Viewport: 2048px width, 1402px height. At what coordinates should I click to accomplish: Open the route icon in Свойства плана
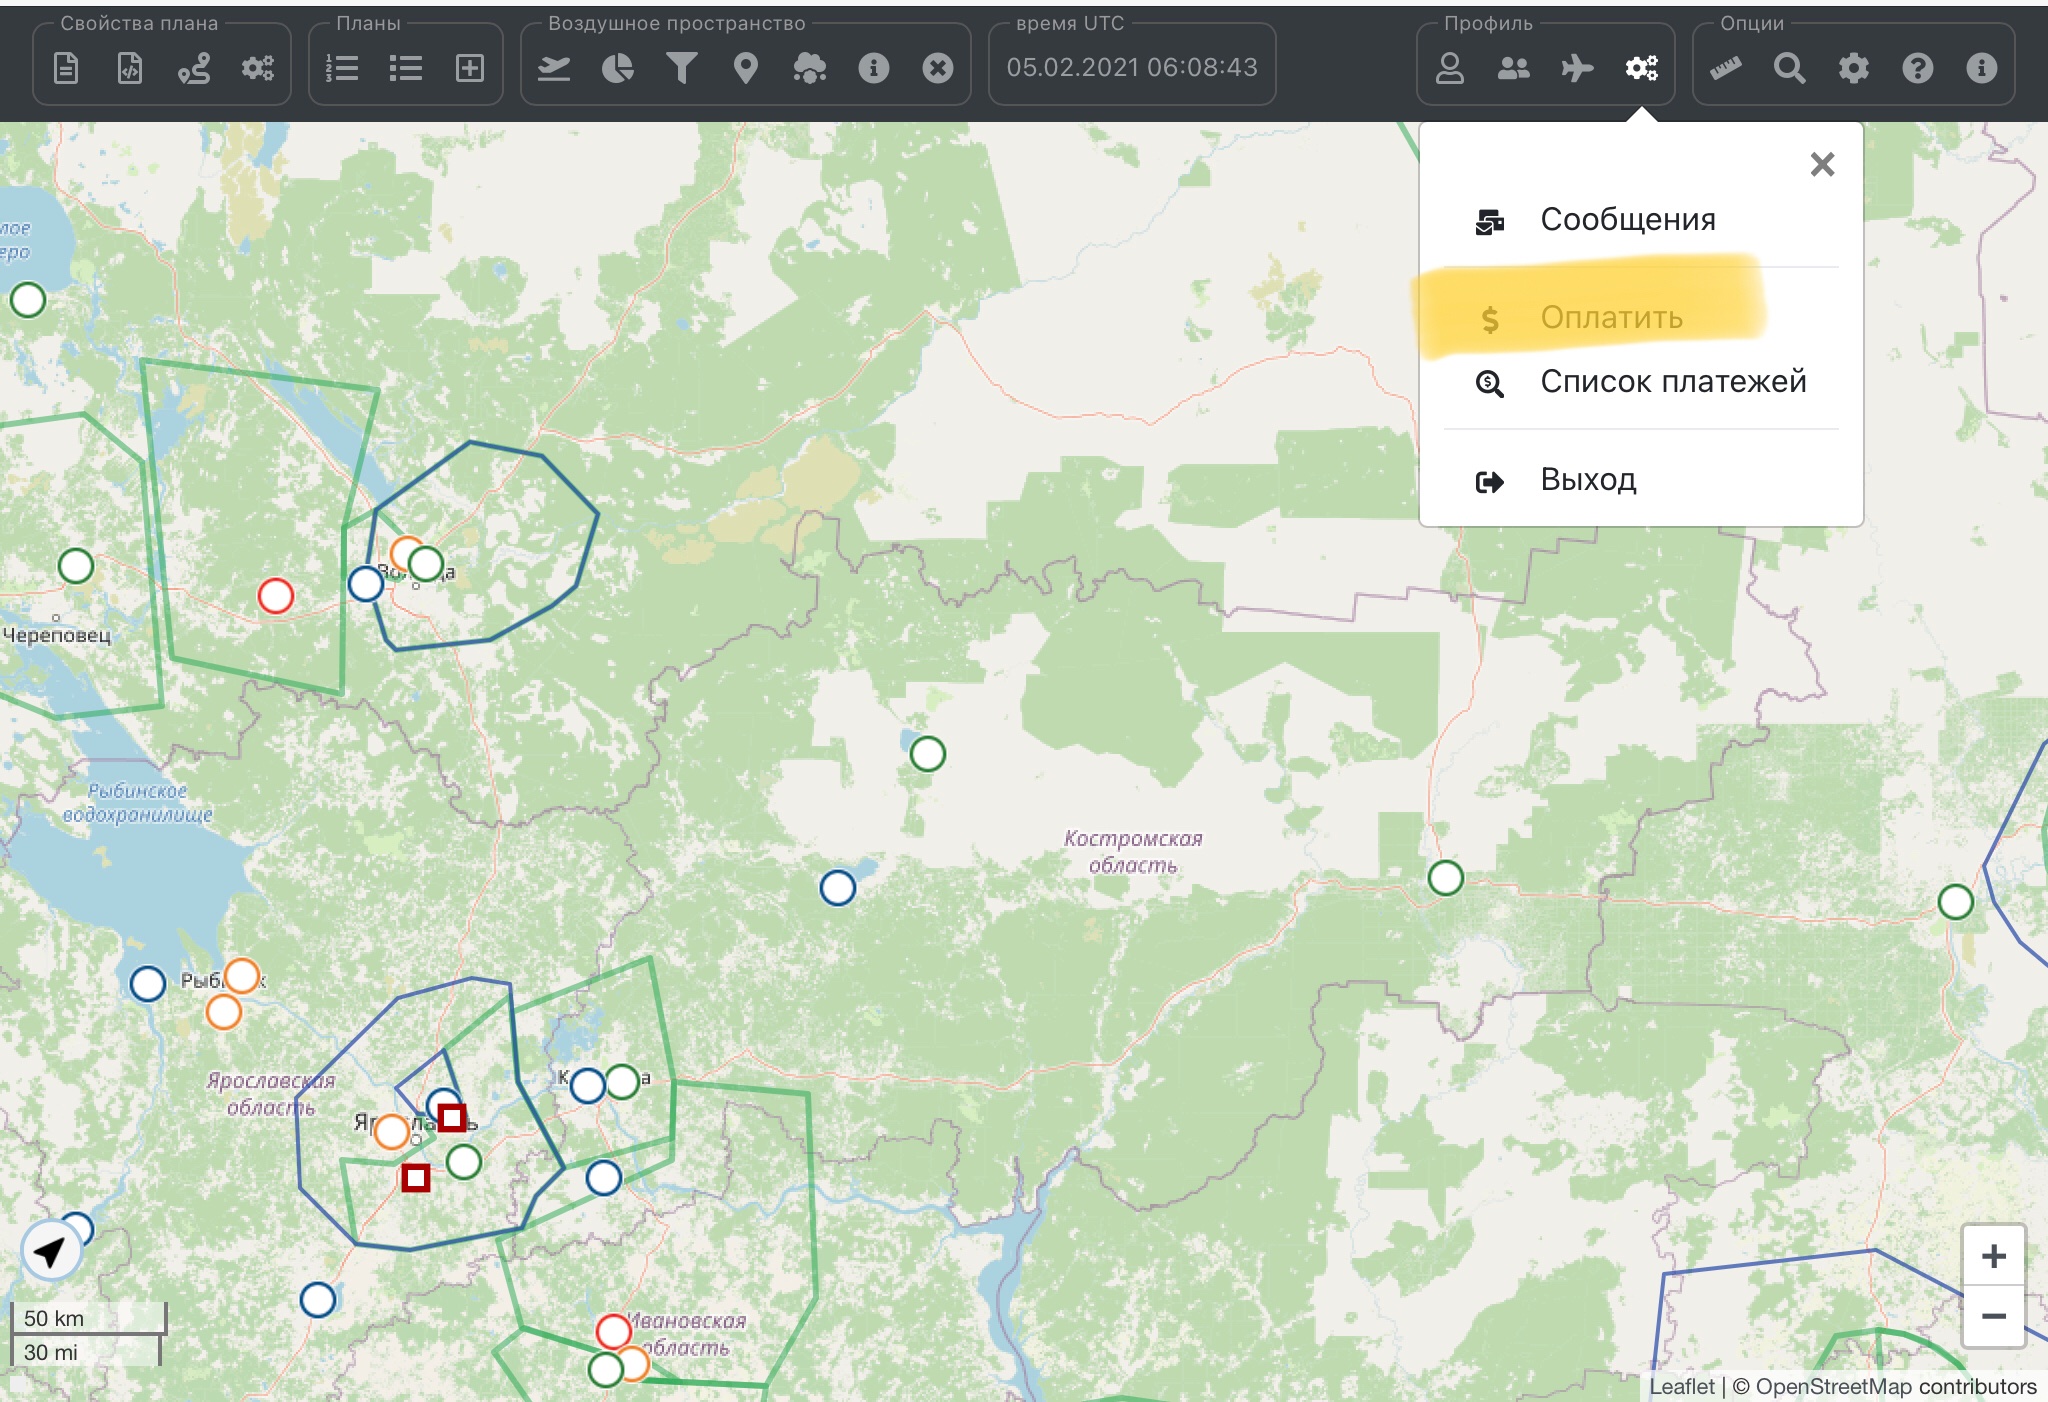(x=194, y=68)
